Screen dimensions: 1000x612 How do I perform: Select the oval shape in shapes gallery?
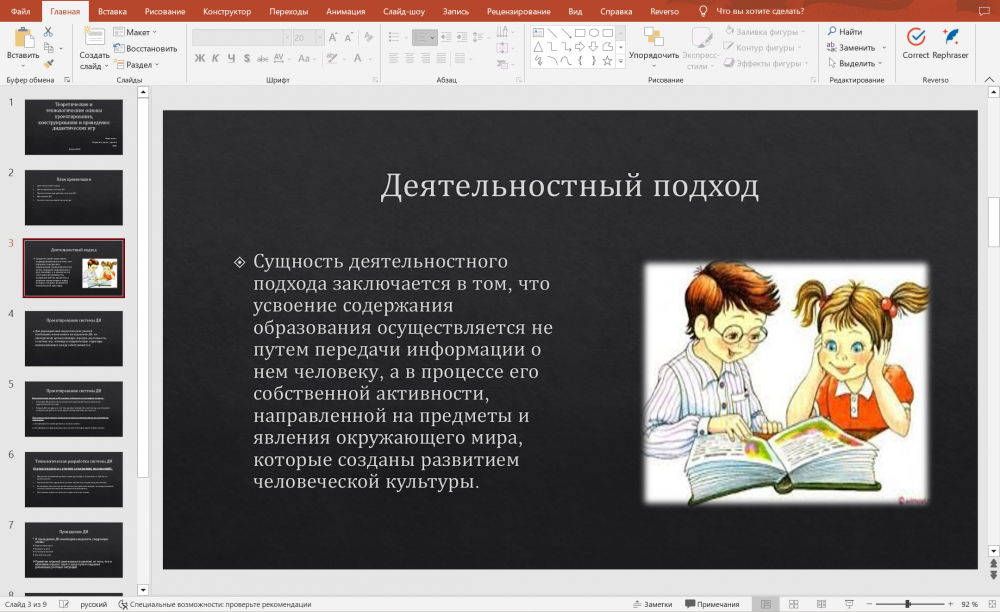point(594,33)
